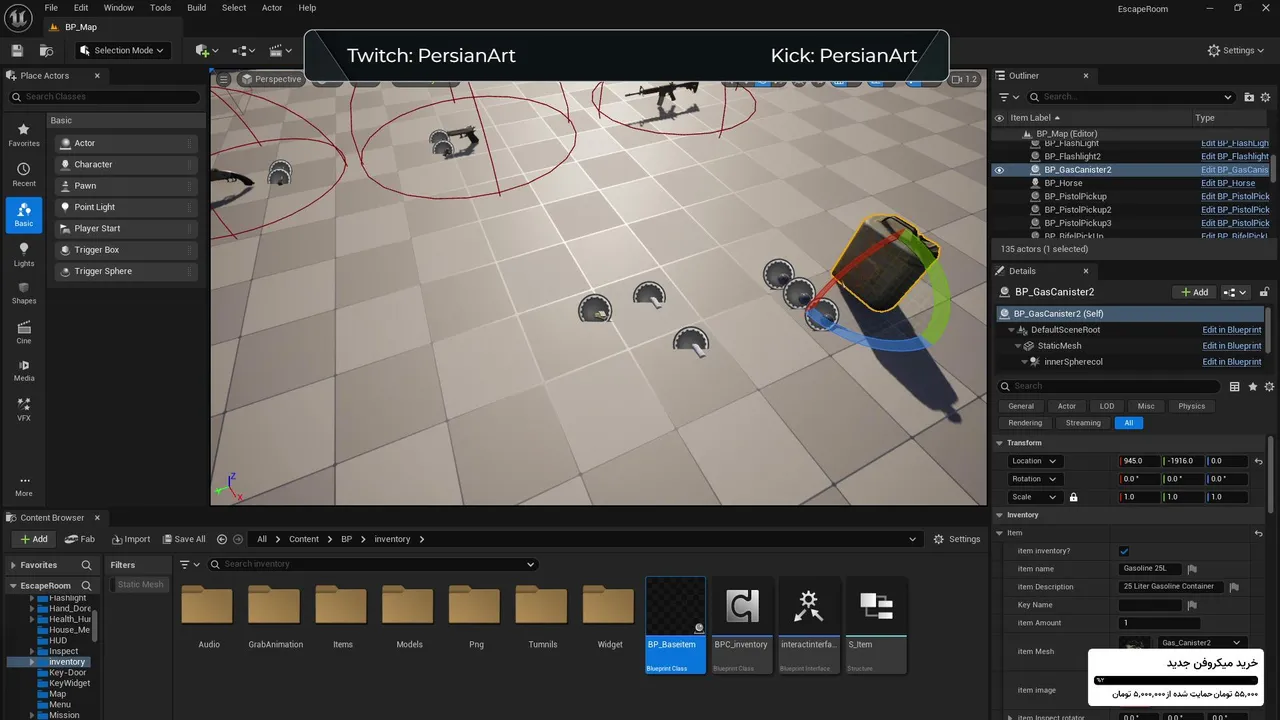Image resolution: width=1280 pixels, height=720 pixels.
Task: Click Add button in Details panel
Action: click(x=1194, y=292)
